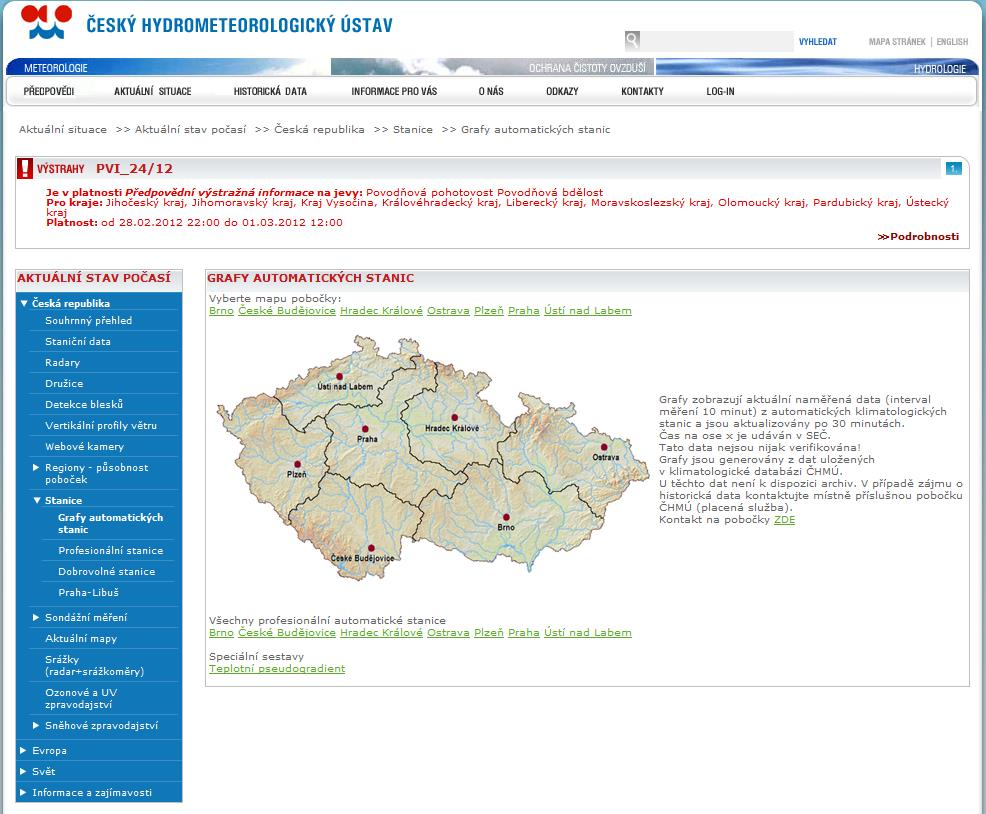Open Souhrnný přehled in sidebar
Screen dimensions: 986x814
click(x=89, y=321)
